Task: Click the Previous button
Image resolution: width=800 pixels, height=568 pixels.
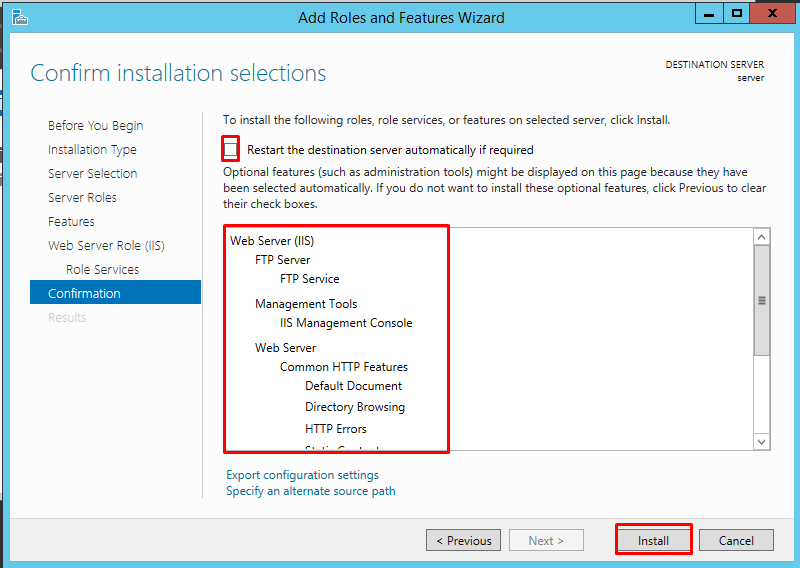Action: pyautogui.click(x=463, y=540)
